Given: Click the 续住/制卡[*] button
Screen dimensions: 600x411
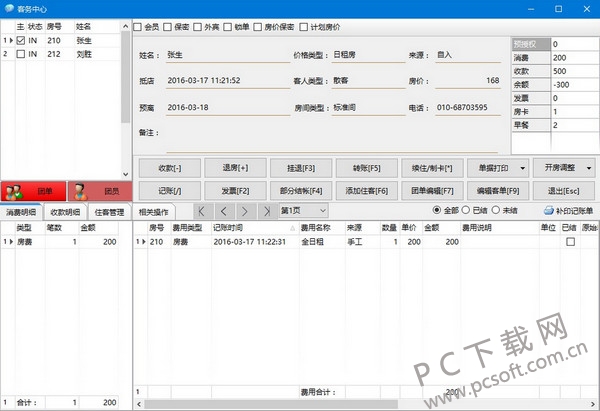Looking at the screenshot, I should click(432, 168).
